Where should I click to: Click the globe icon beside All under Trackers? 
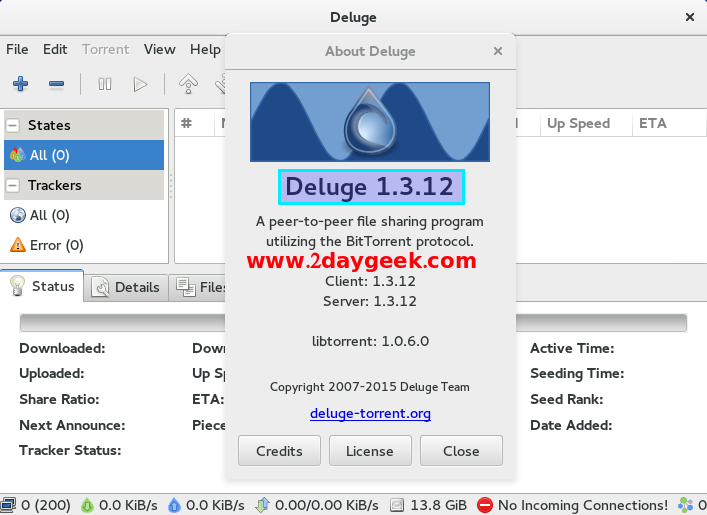tap(18, 215)
